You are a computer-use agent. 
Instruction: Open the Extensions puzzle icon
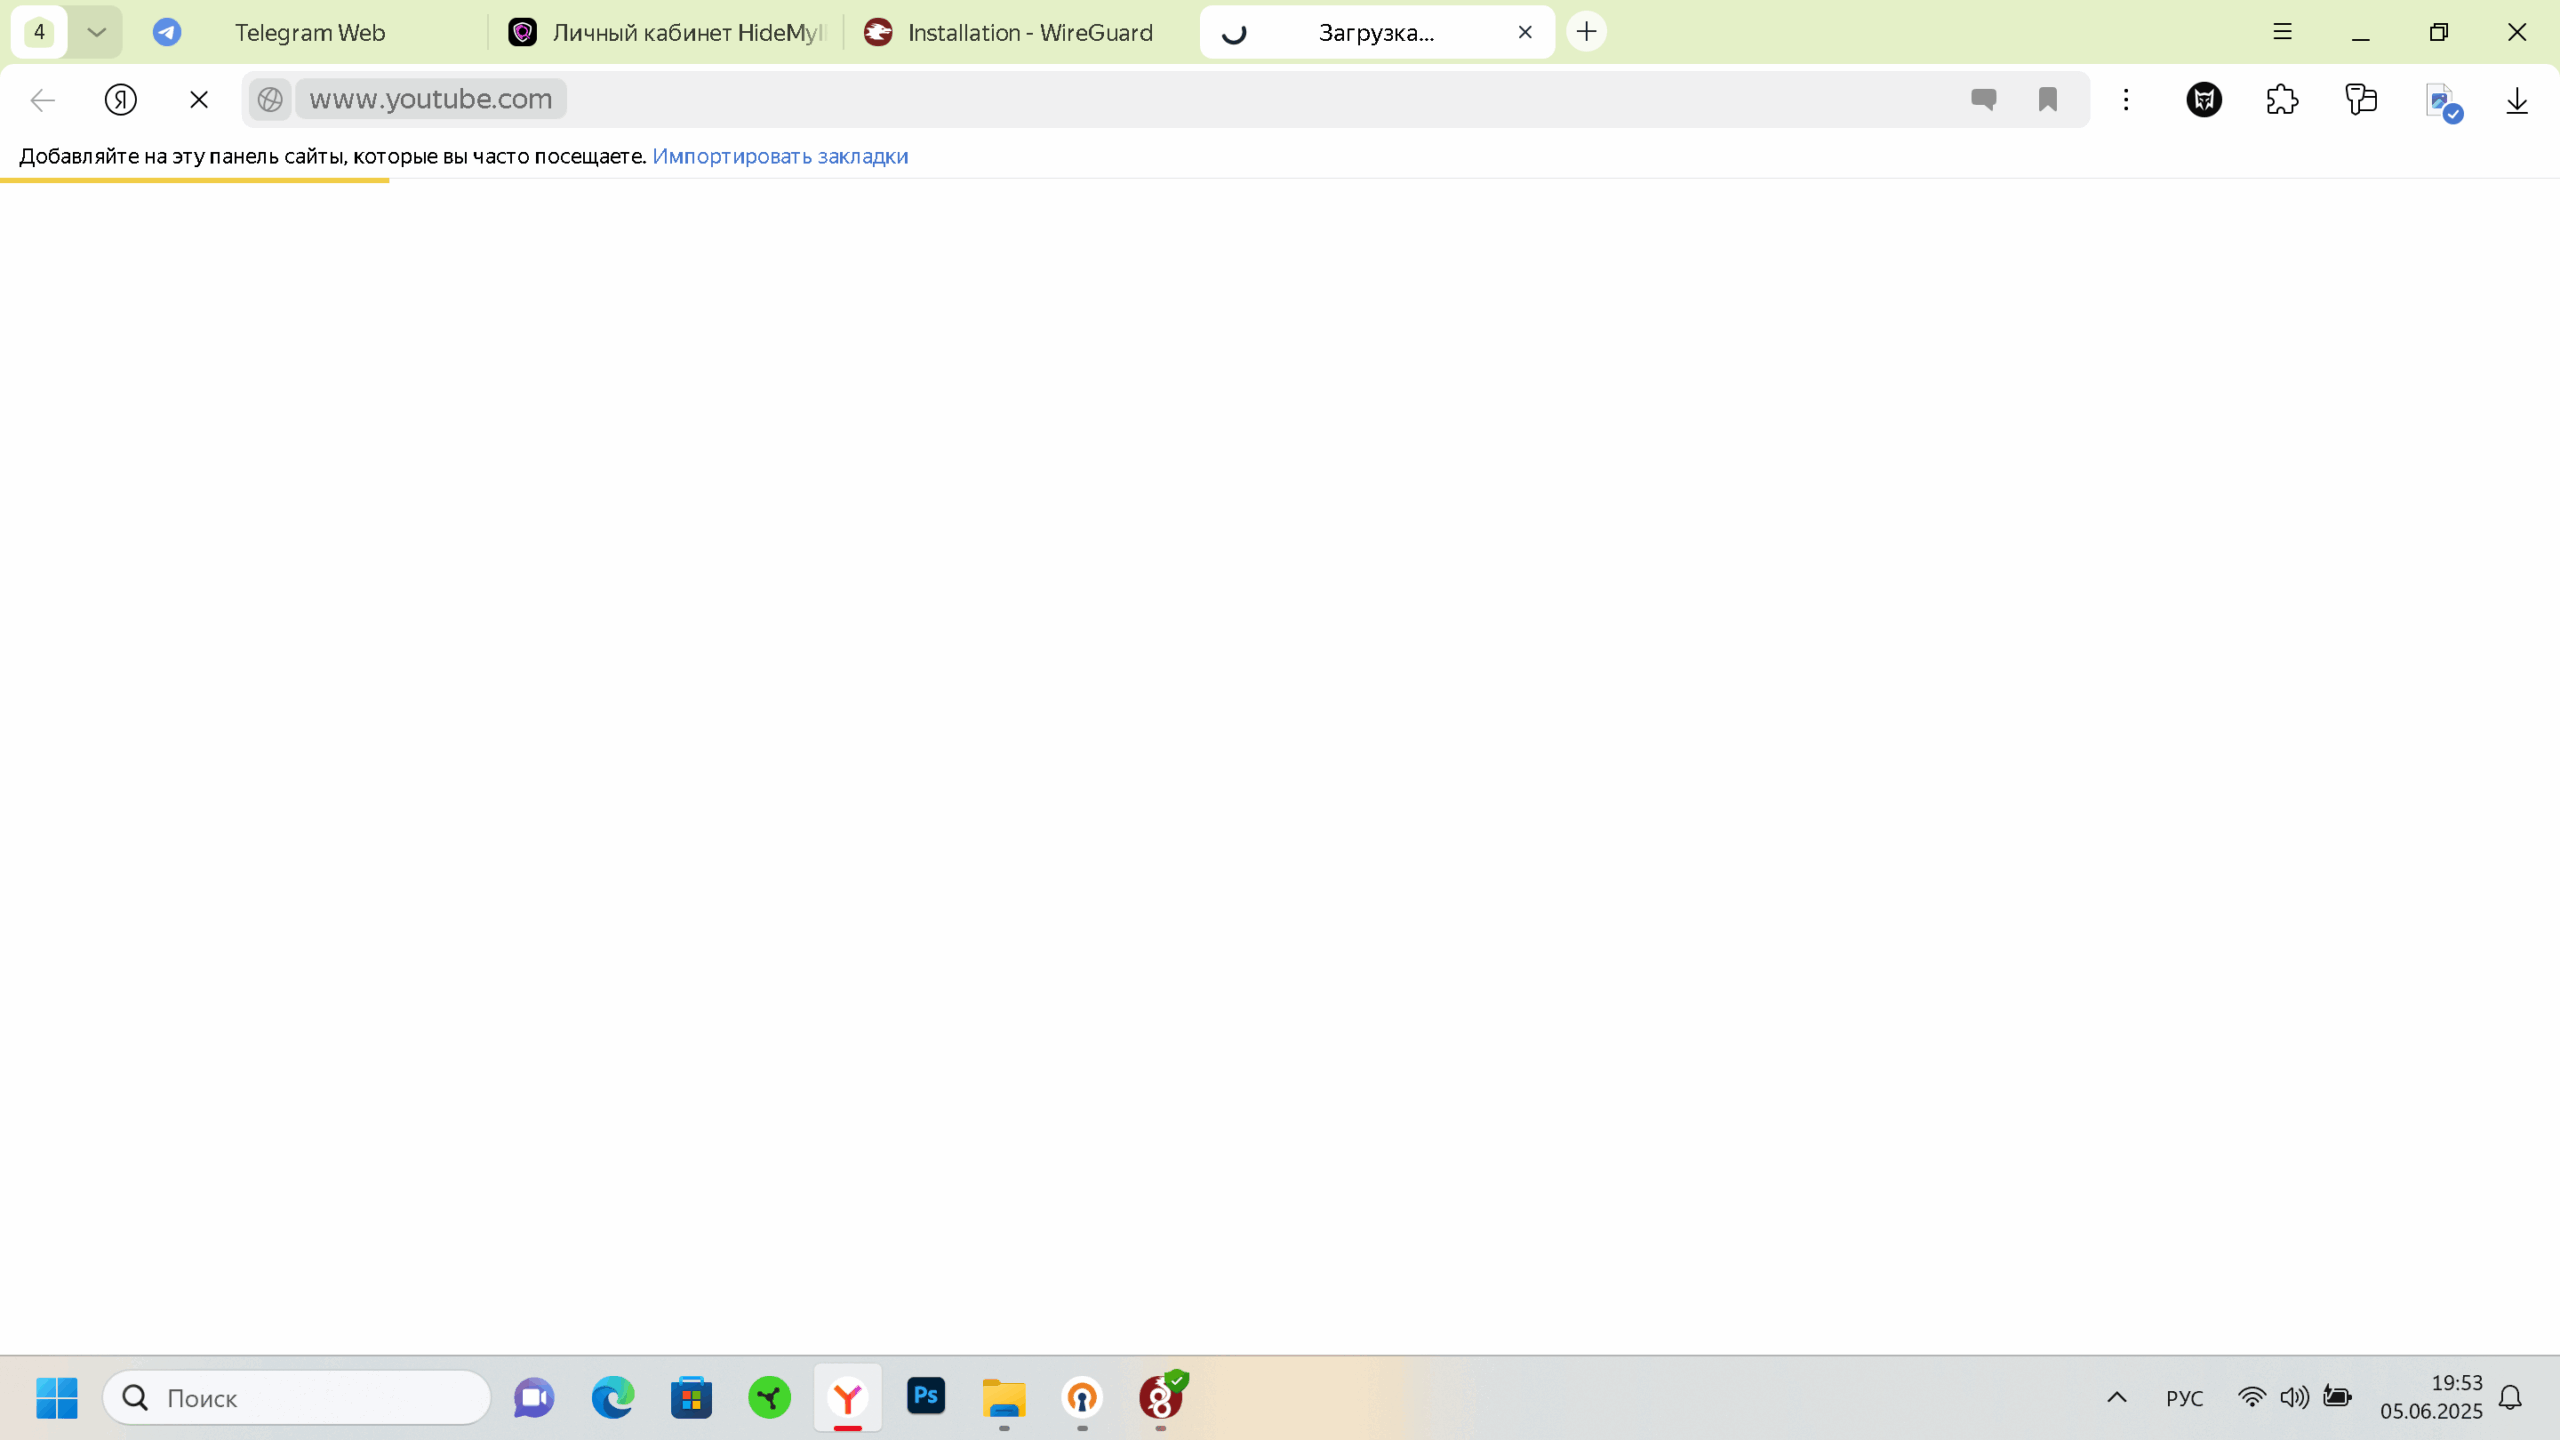2281,99
